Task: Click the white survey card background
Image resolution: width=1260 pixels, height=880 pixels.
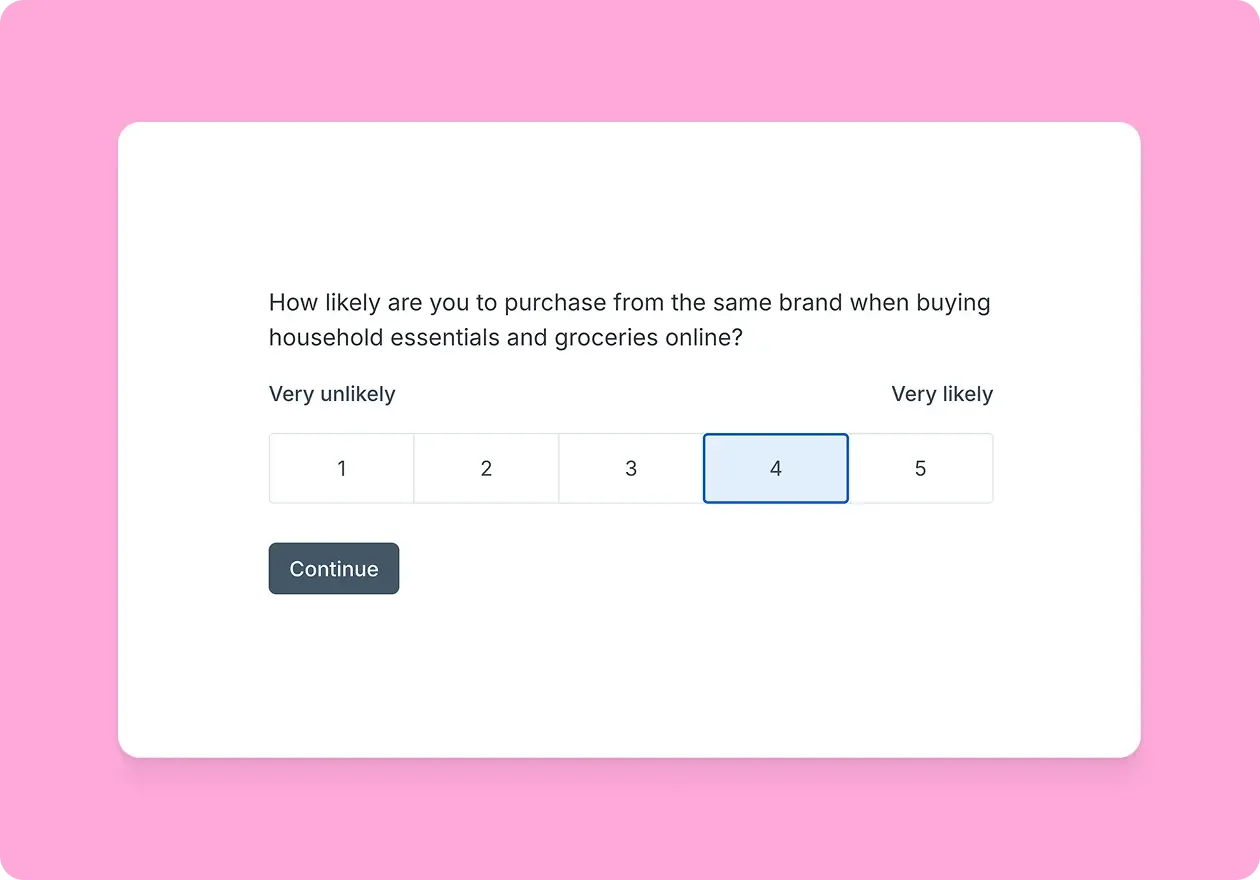Action: [x=629, y=680]
